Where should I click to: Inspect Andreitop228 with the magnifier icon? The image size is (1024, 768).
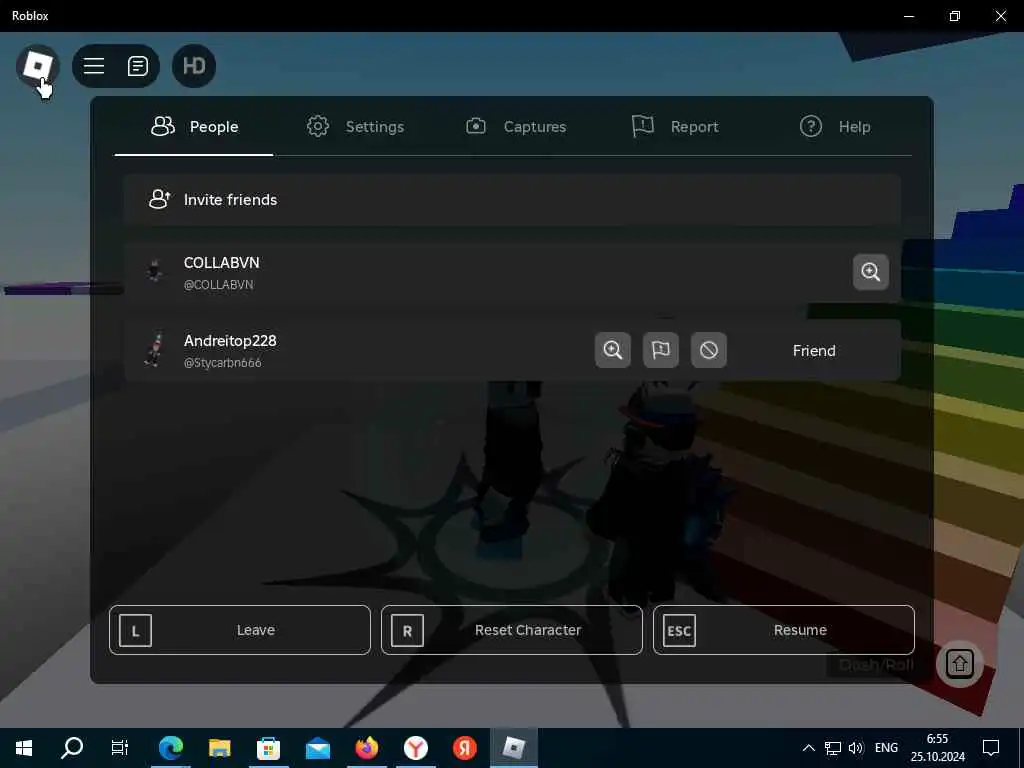pyautogui.click(x=613, y=350)
